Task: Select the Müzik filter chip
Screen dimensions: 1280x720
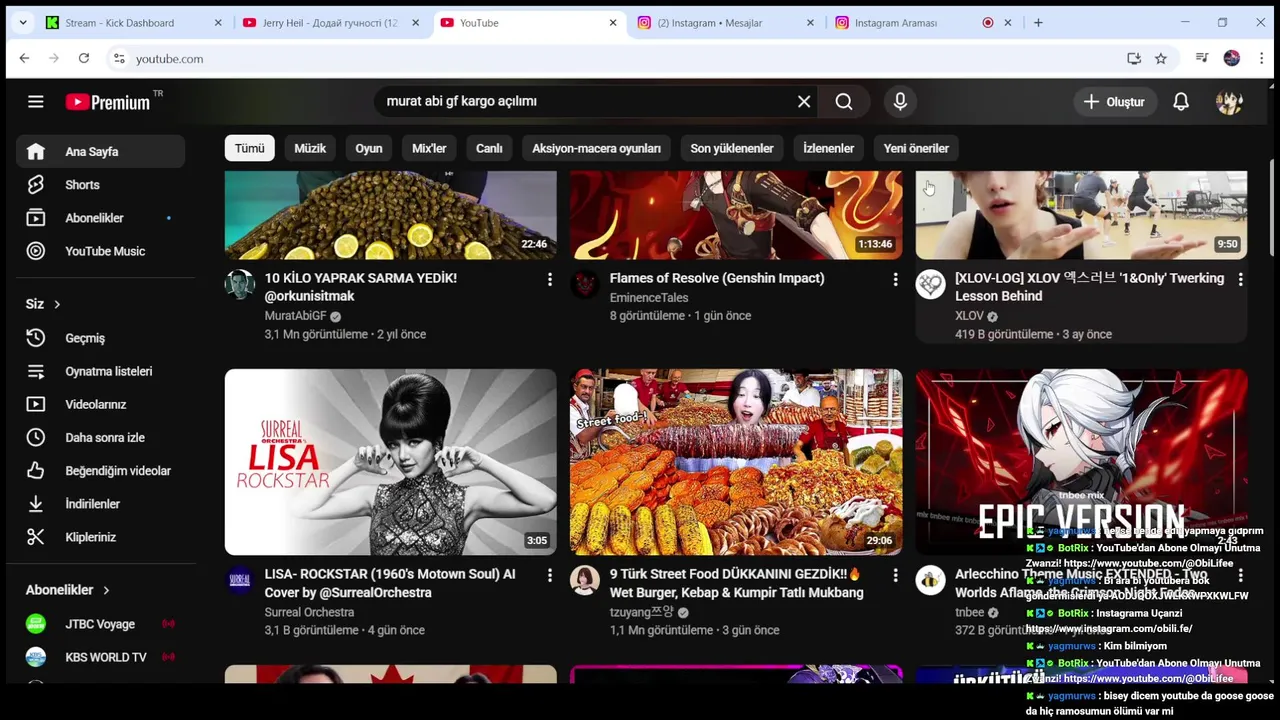Action: coord(310,148)
